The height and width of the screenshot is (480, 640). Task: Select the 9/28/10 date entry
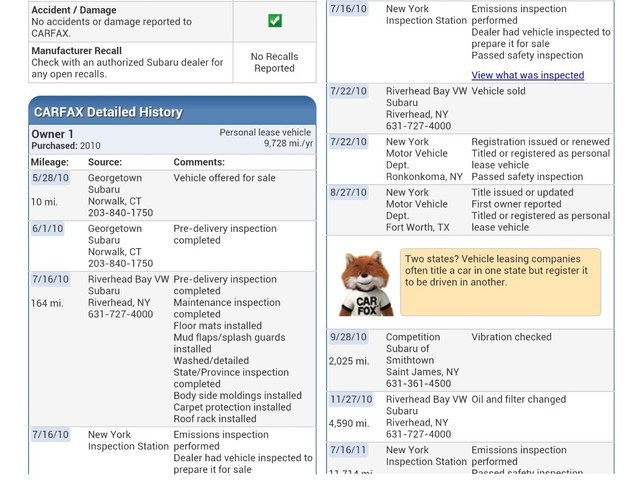[x=348, y=337]
